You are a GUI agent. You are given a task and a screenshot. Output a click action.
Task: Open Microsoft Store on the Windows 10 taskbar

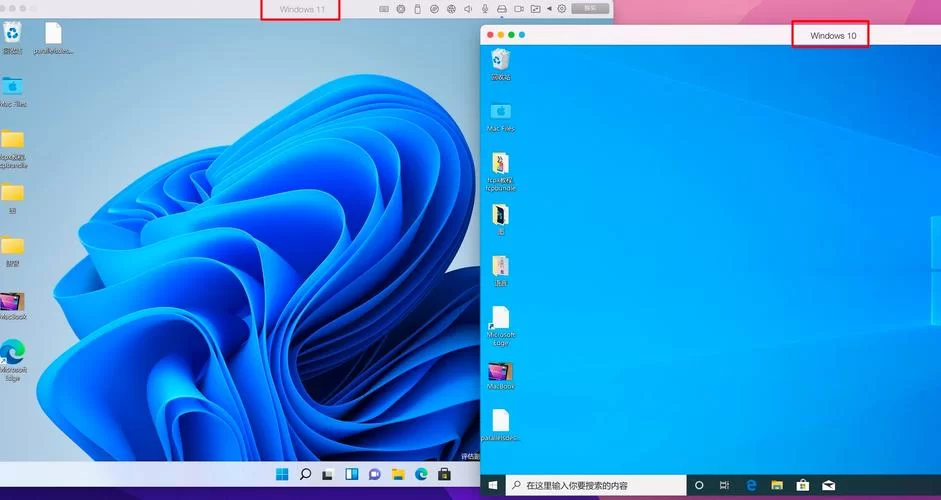[x=802, y=485]
